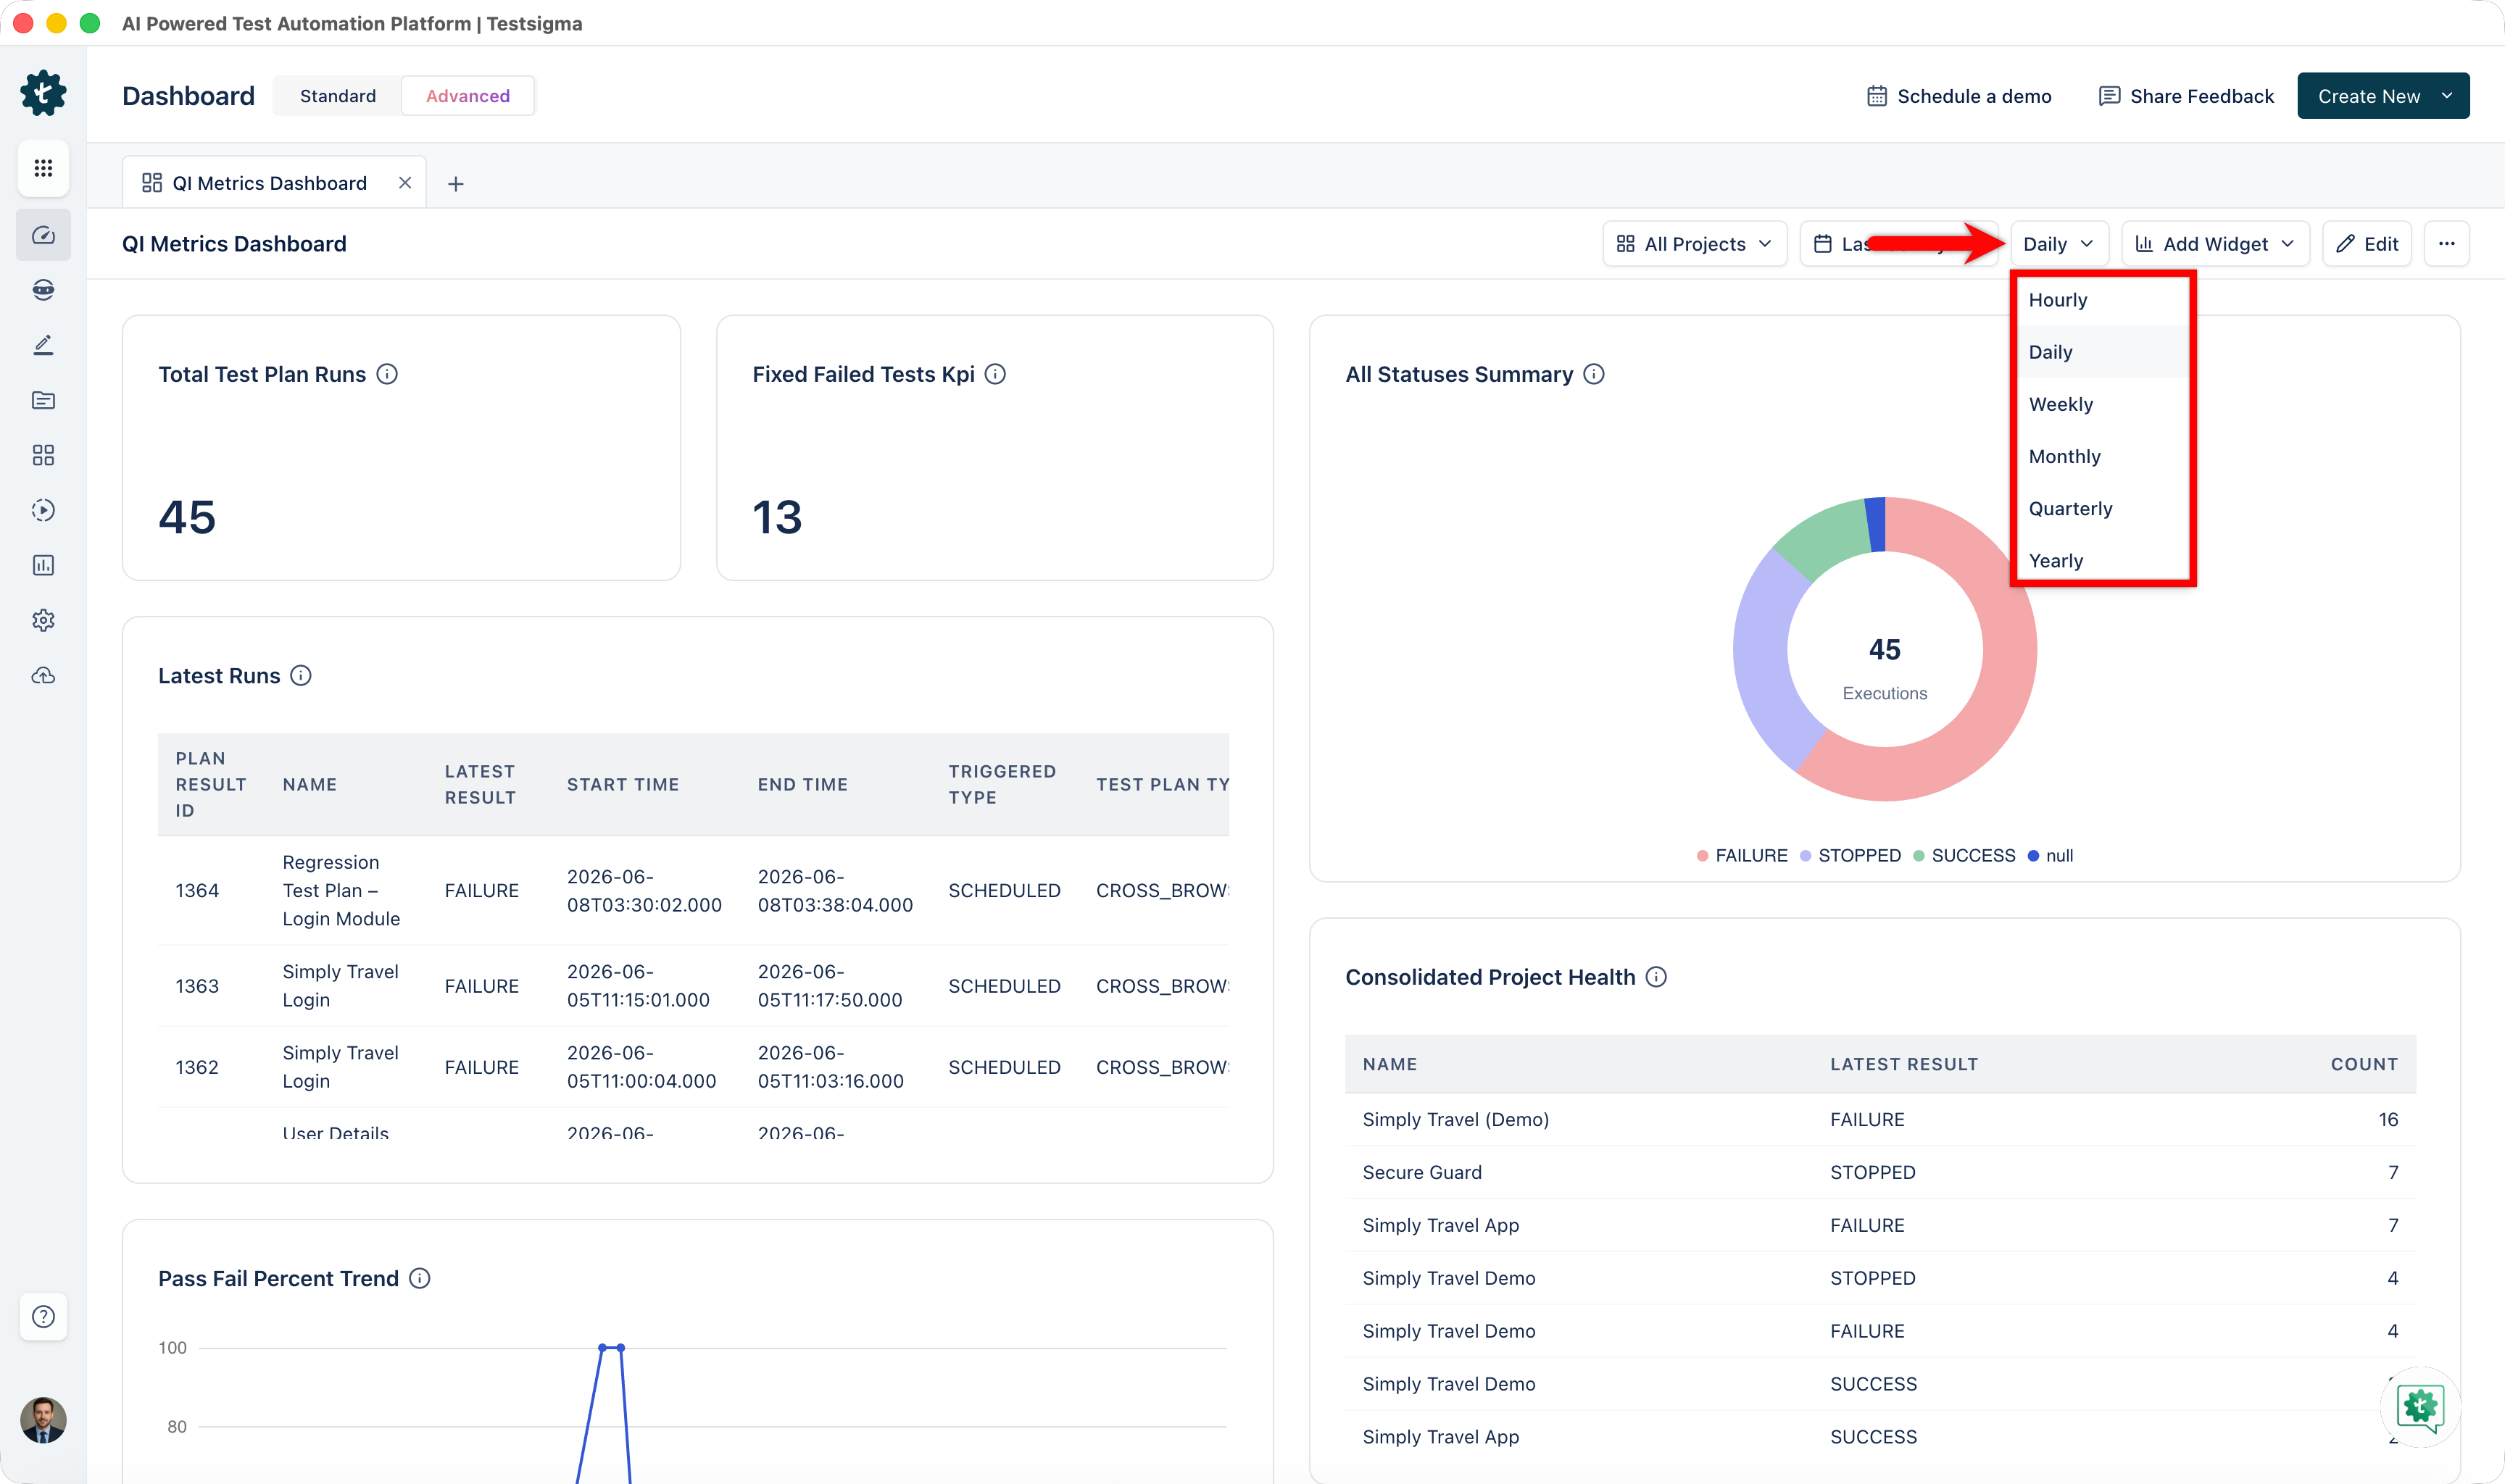Open the Settings gear icon in sidebar

click(x=43, y=620)
